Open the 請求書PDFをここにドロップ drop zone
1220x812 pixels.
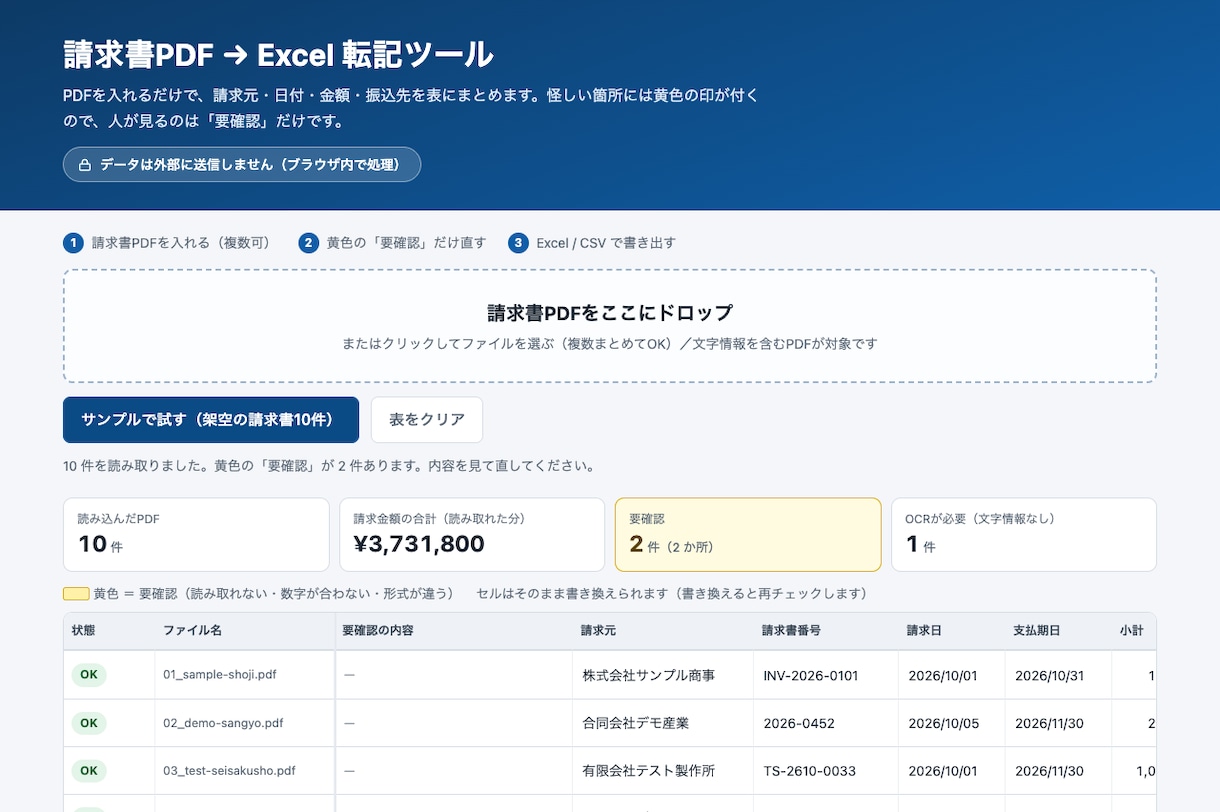tap(610, 326)
